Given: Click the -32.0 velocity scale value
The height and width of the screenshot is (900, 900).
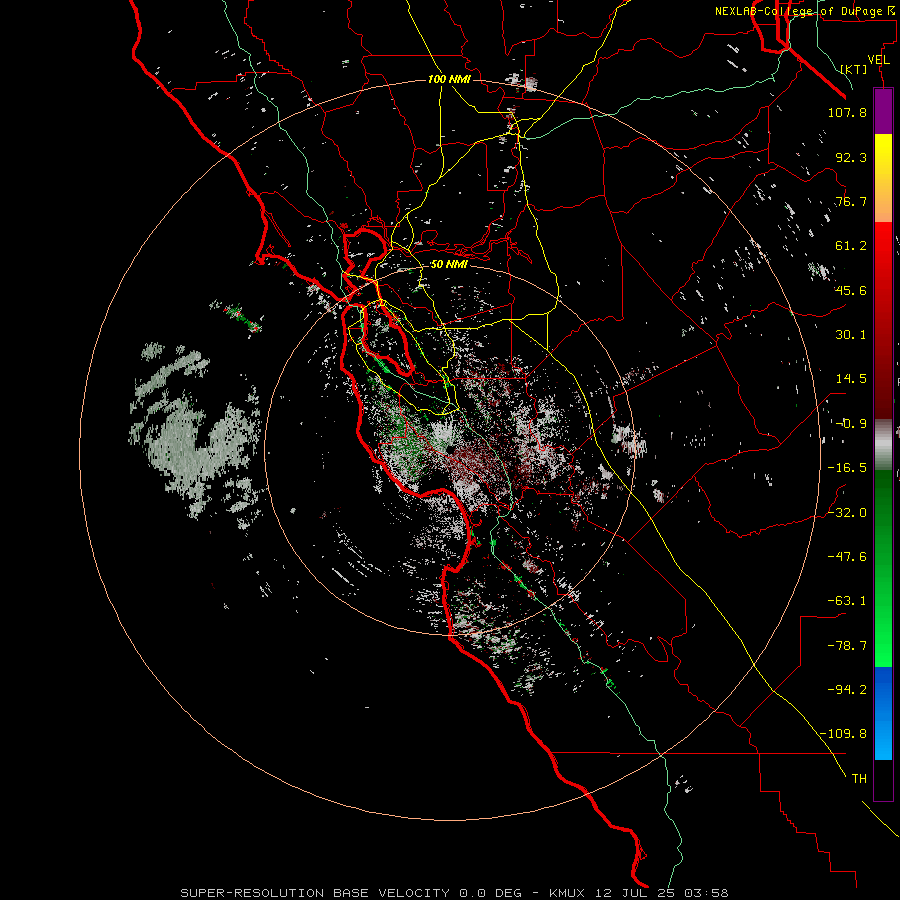Looking at the screenshot, I should click(847, 513).
